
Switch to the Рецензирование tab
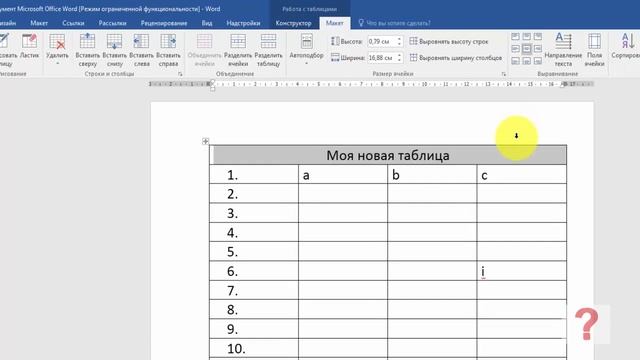click(x=164, y=23)
